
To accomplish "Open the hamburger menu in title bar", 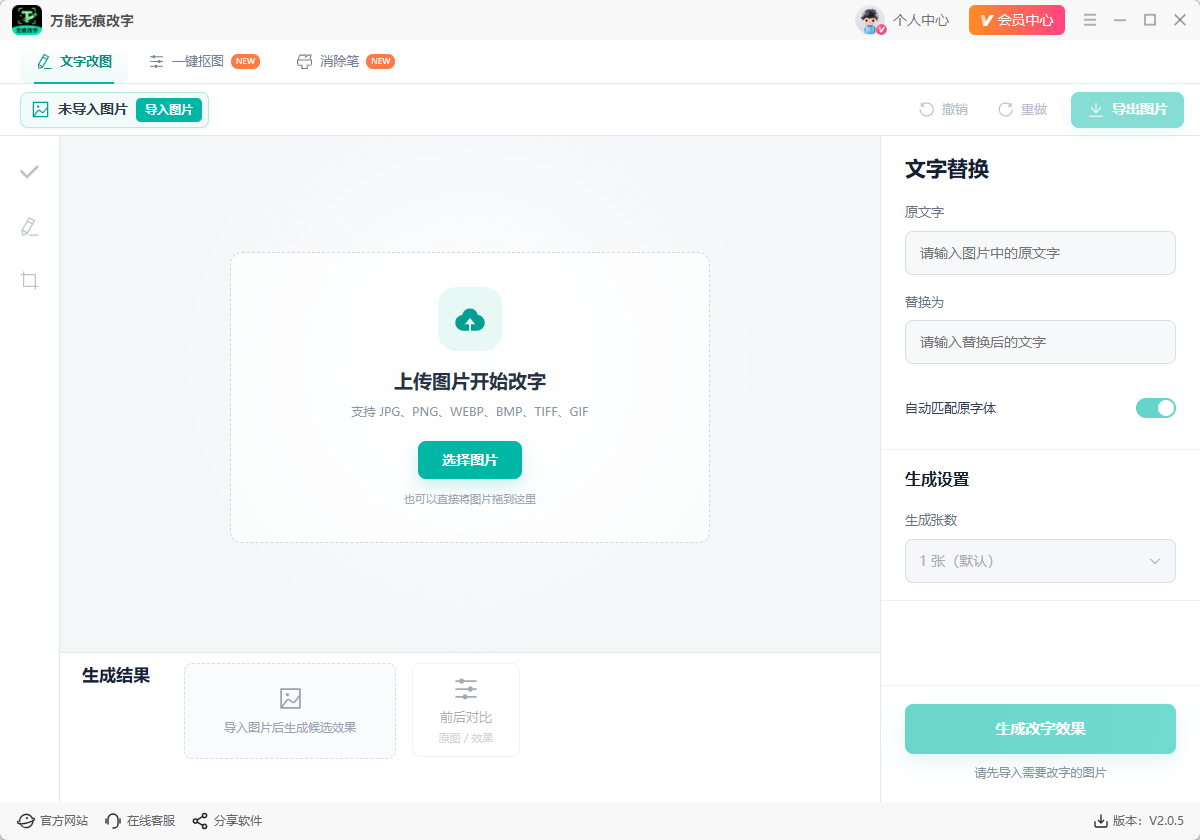I will pyautogui.click(x=1090, y=20).
